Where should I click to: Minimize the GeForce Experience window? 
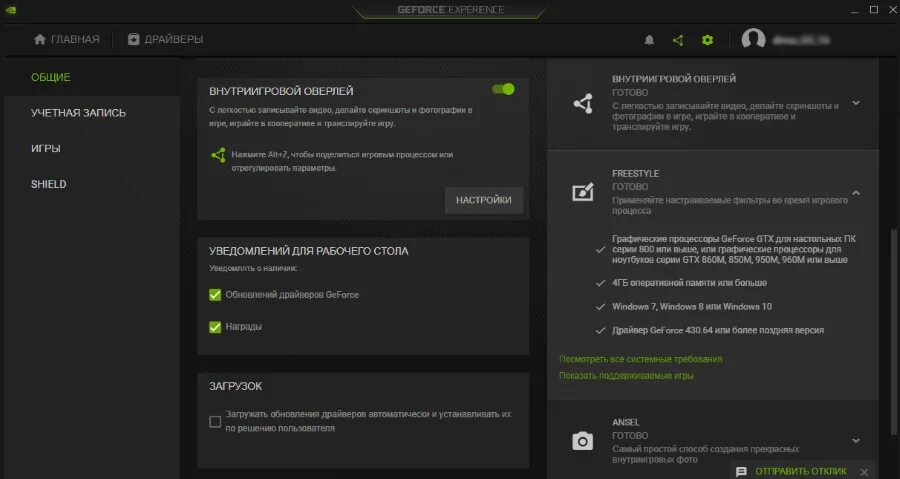click(855, 10)
